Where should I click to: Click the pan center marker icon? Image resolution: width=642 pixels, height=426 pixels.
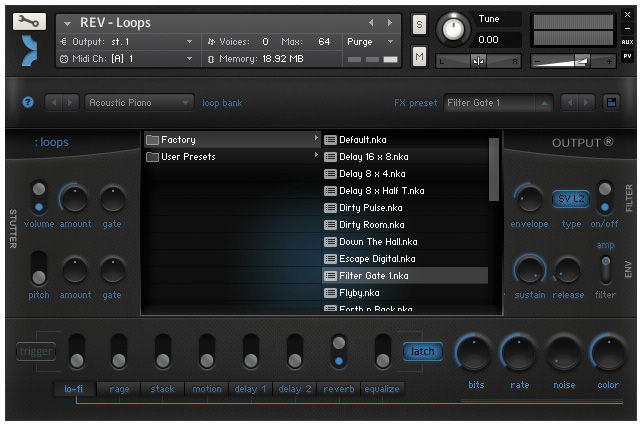point(478,61)
